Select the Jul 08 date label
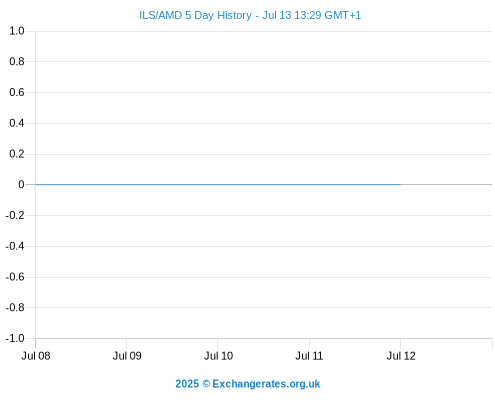This screenshot has width=495, height=400. [36, 356]
